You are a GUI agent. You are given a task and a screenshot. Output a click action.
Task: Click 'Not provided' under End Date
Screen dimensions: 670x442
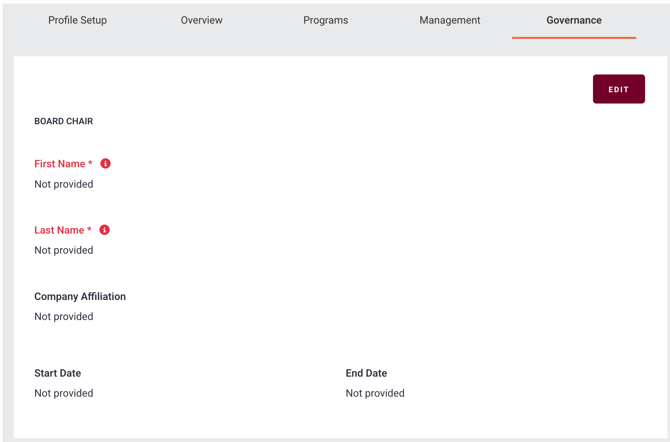[x=375, y=393]
